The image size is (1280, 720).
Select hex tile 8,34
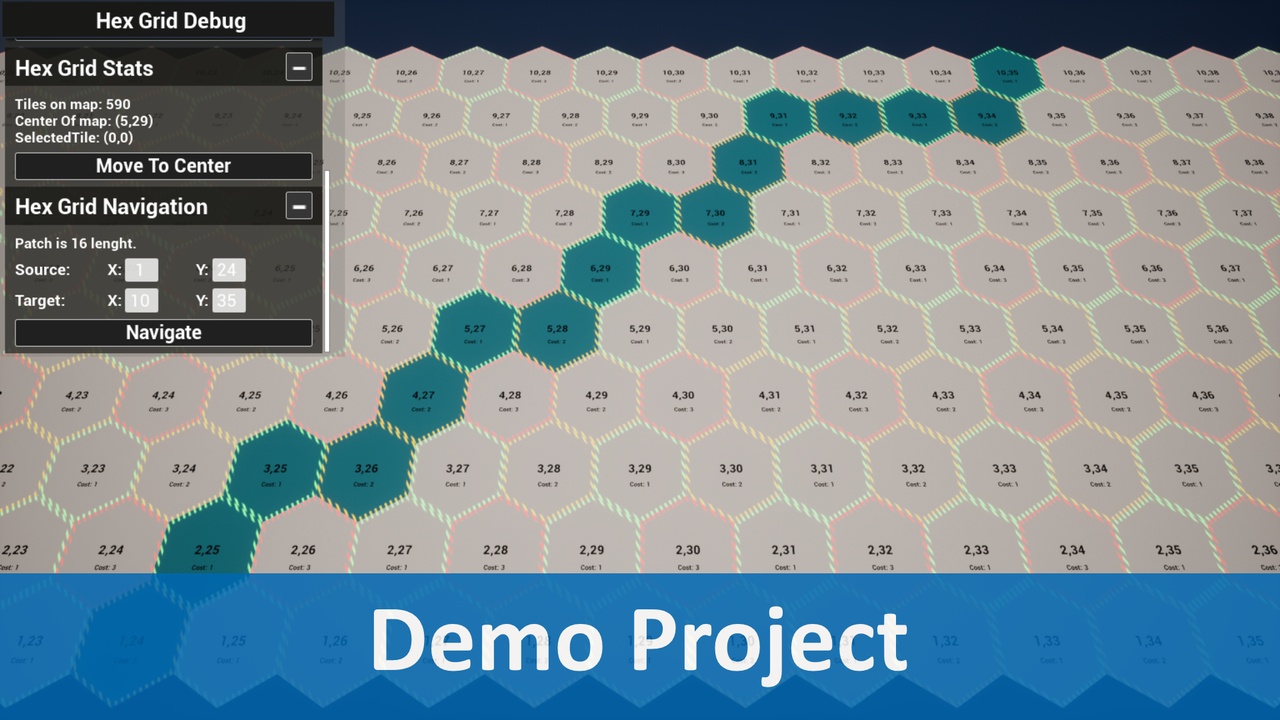click(965, 164)
